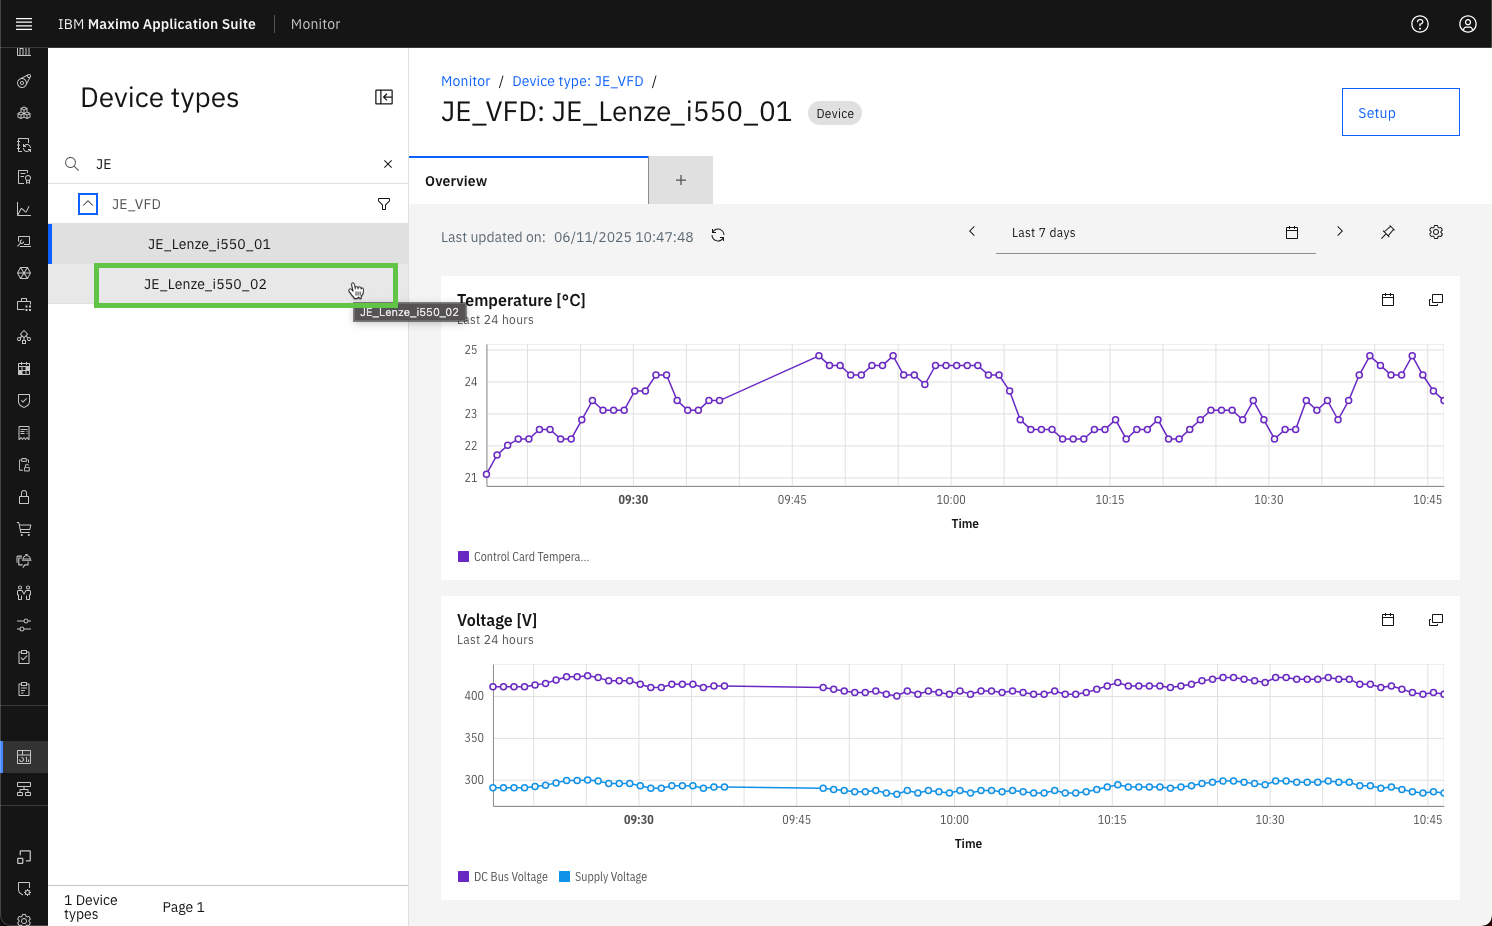This screenshot has height=926, width=1492.
Task: Open dashboard settings gear
Action: click(1436, 232)
